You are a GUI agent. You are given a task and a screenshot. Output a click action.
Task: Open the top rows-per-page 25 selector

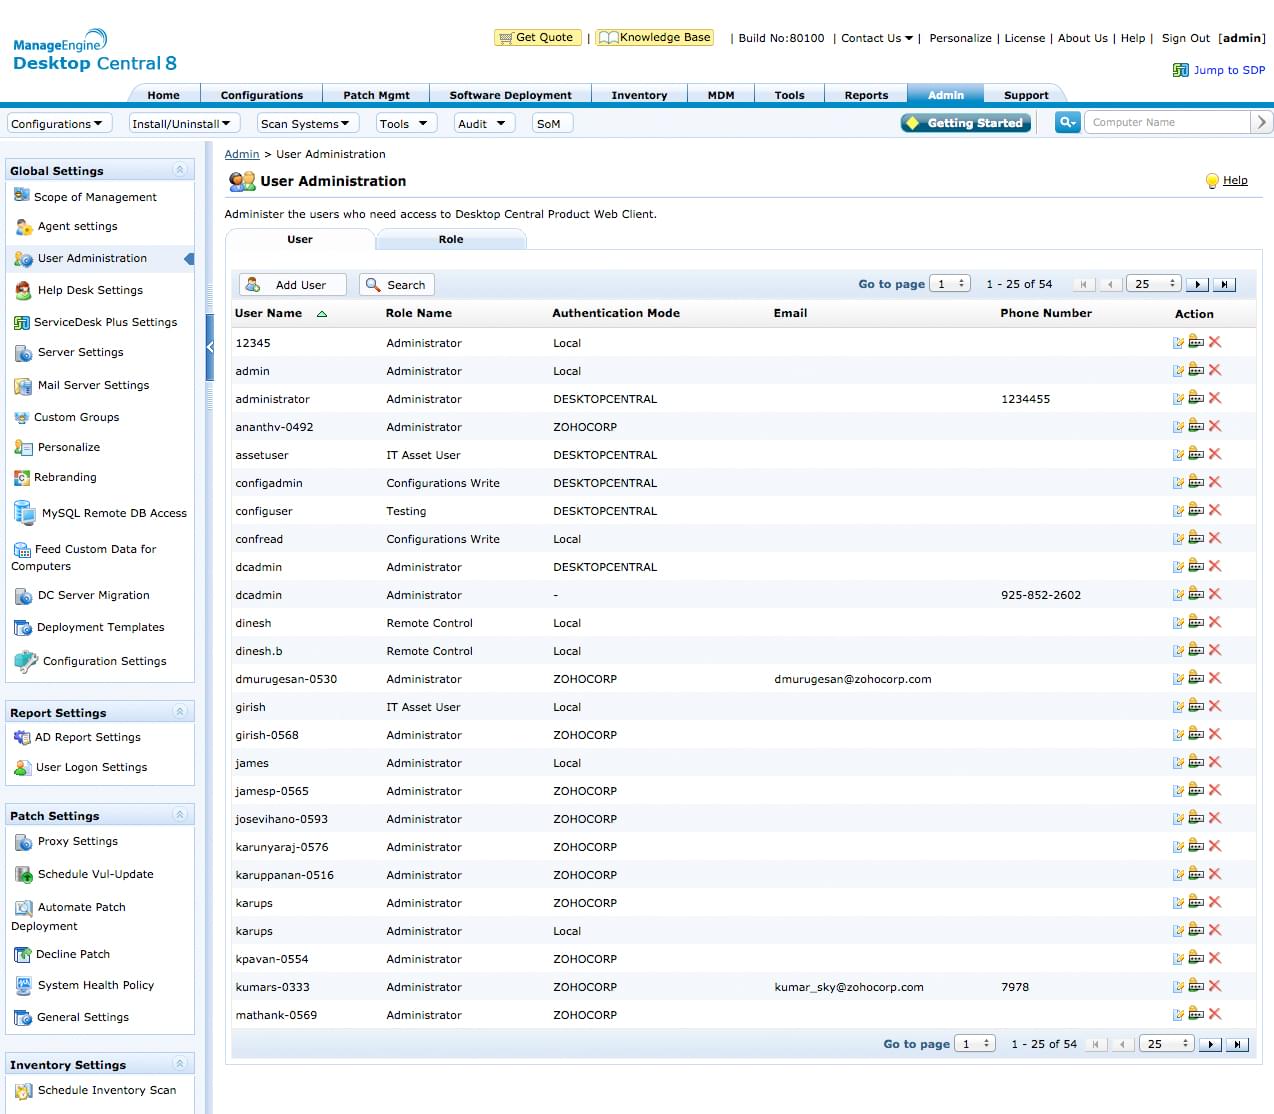click(1154, 284)
